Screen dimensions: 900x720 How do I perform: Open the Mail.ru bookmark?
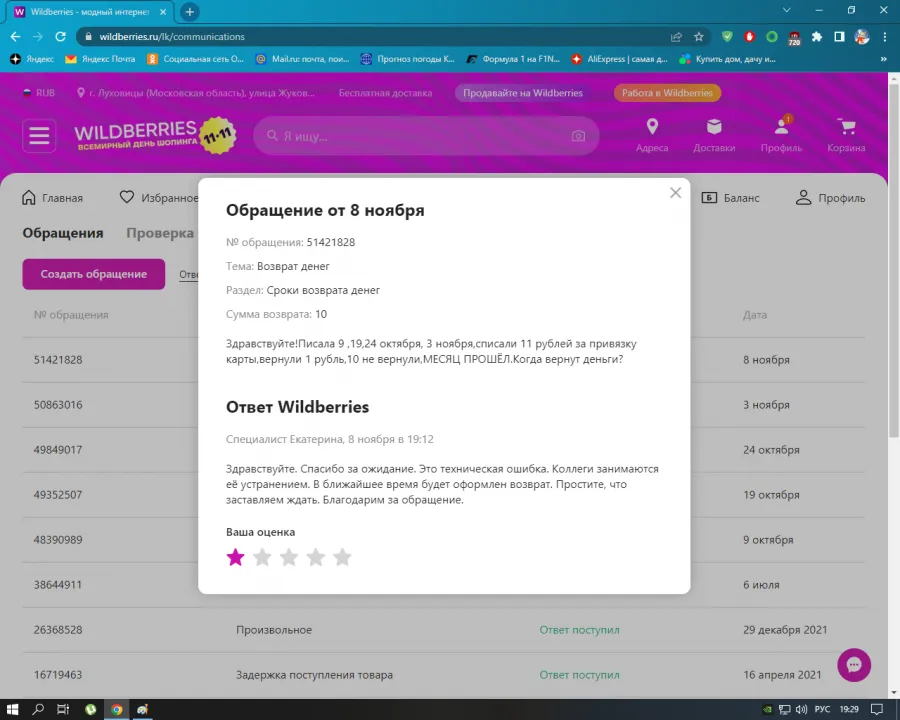pyautogui.click(x=302, y=59)
